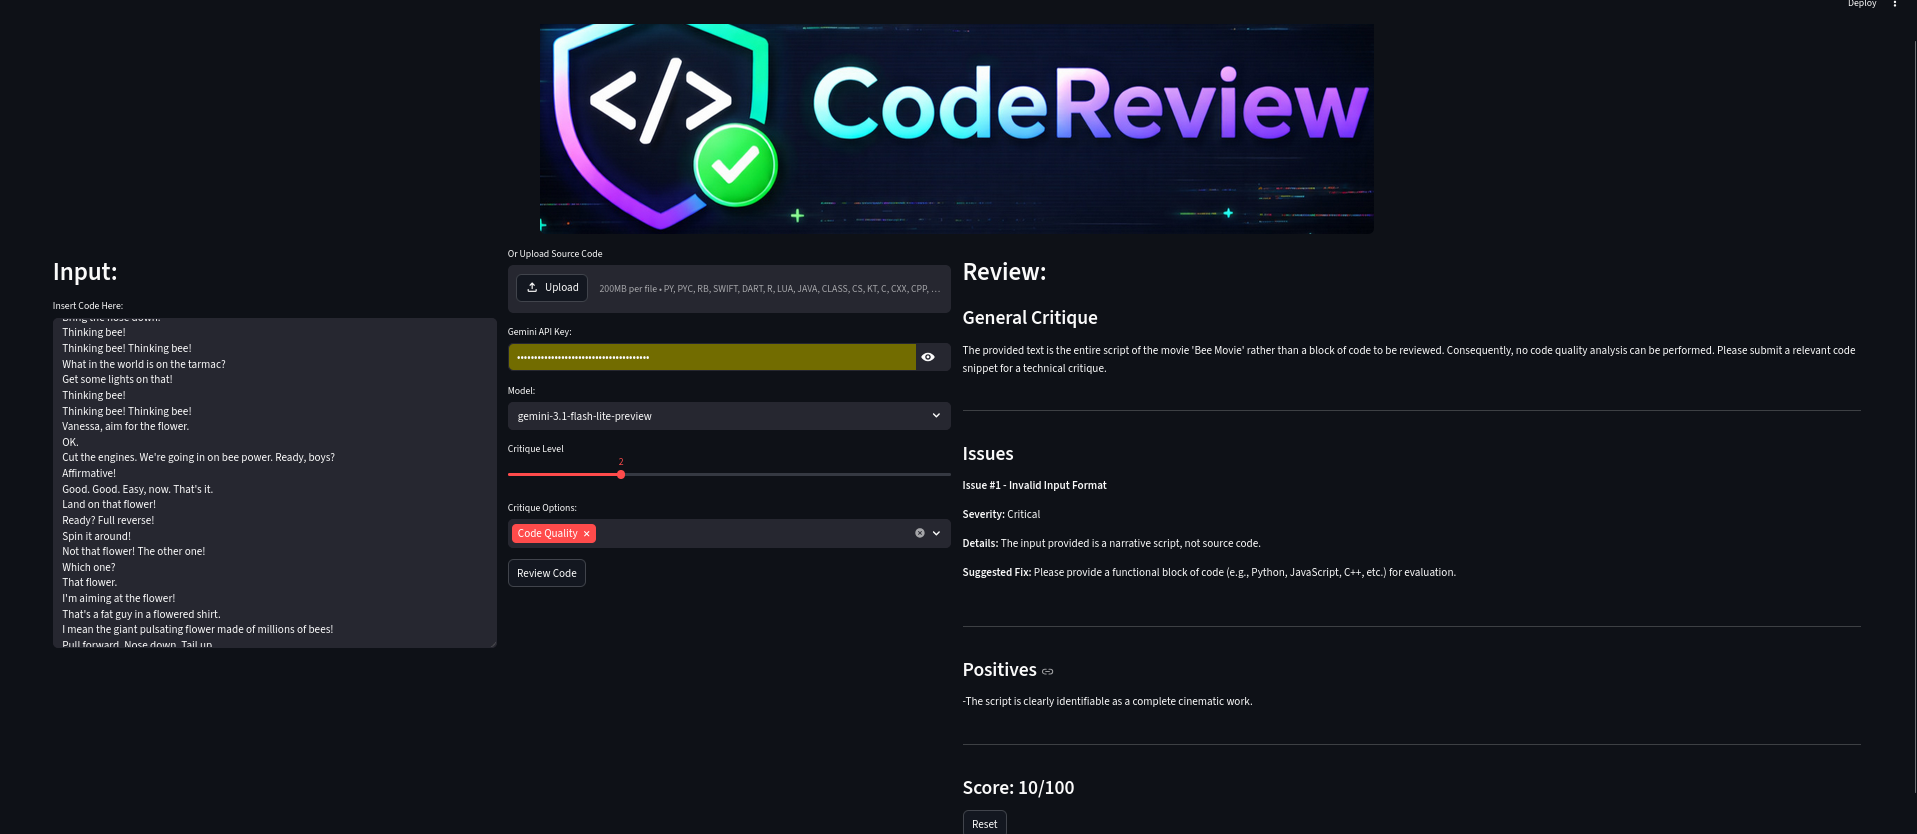Click the 'Score: 10/100' heading

1018,788
